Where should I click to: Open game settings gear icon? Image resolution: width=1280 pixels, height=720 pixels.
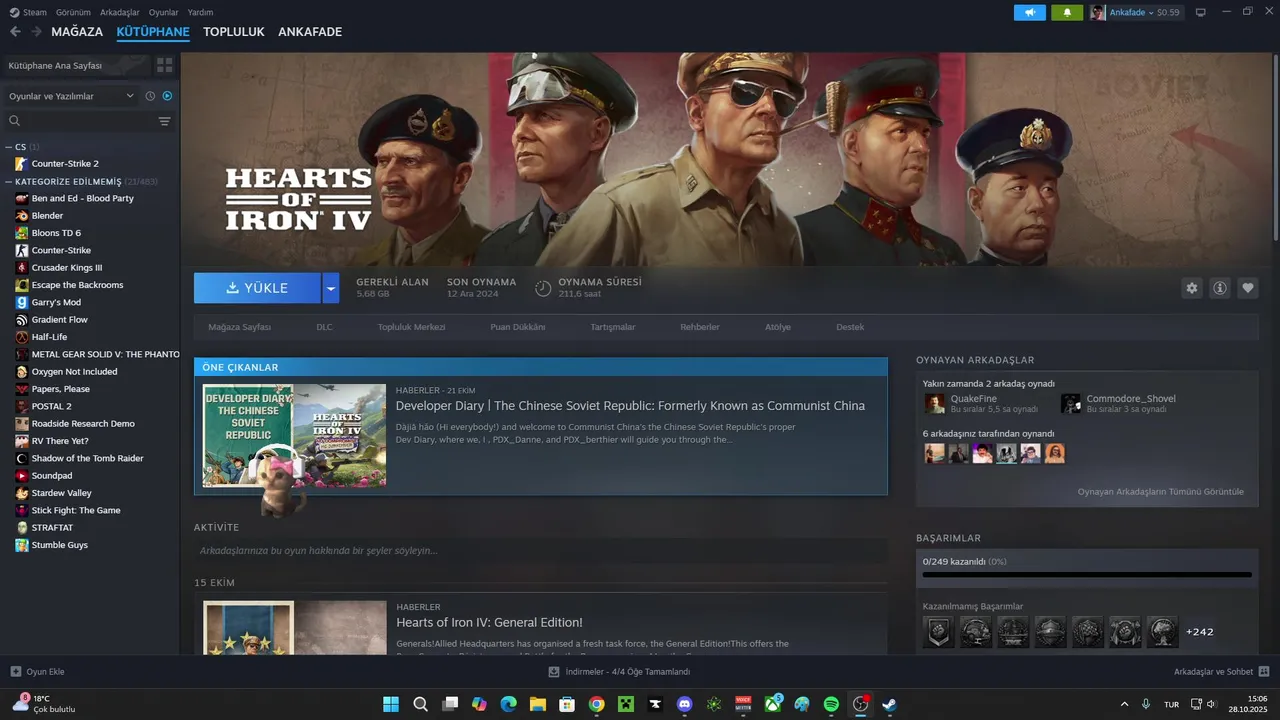click(x=1191, y=288)
